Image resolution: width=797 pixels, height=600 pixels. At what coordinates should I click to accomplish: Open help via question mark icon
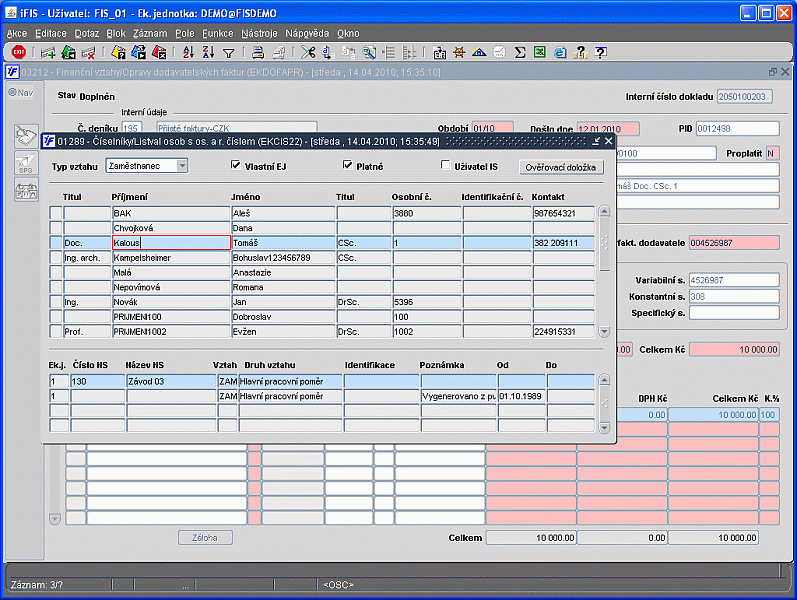pos(600,53)
